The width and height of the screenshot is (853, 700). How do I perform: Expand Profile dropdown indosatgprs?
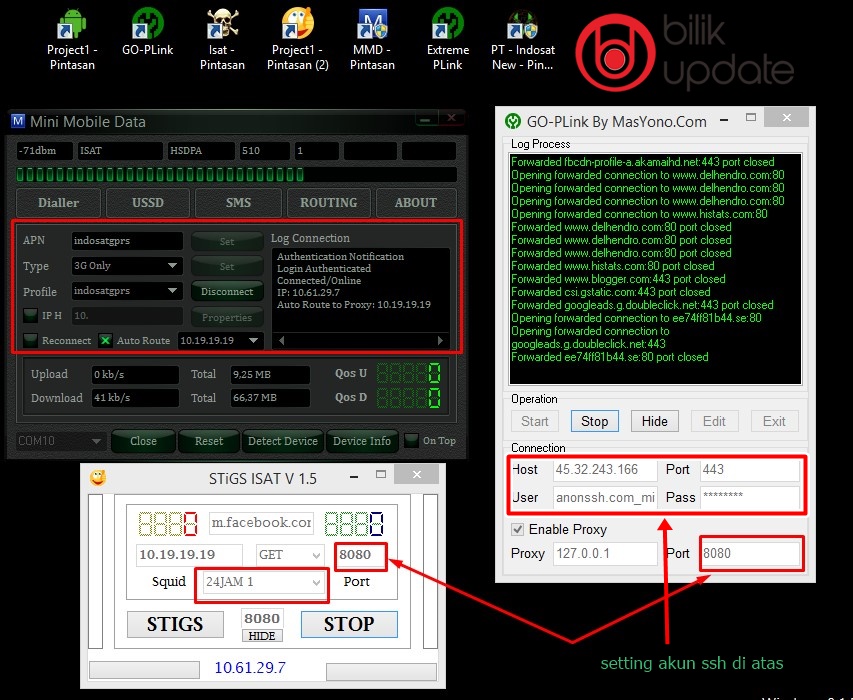point(172,290)
